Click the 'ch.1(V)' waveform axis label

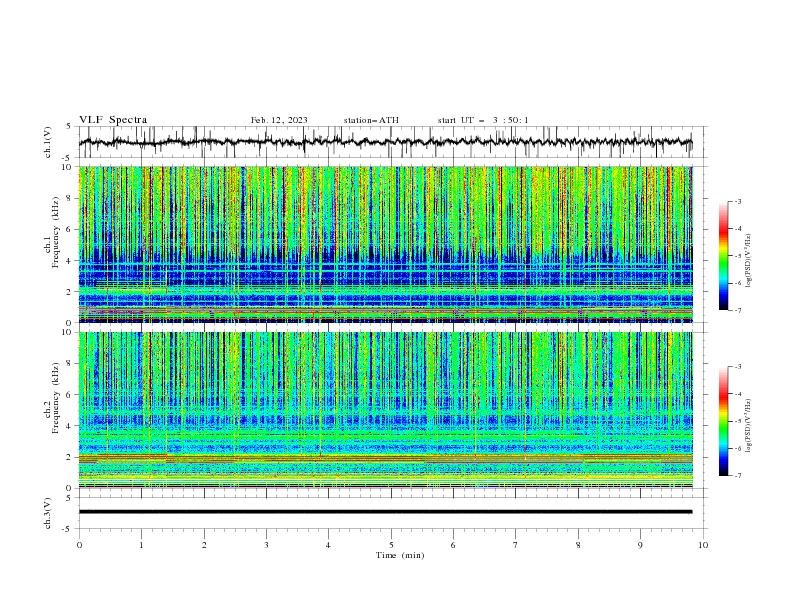(x=48, y=142)
